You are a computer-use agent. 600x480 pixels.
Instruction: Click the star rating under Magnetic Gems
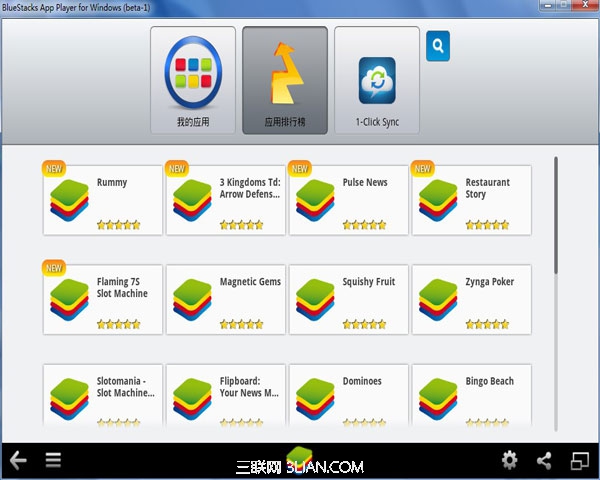241,325
